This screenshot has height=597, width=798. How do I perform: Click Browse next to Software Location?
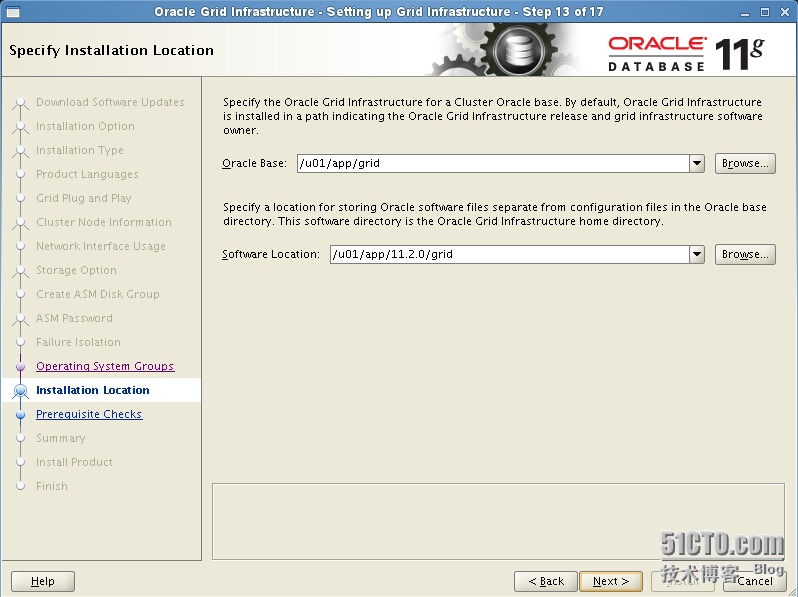(745, 254)
